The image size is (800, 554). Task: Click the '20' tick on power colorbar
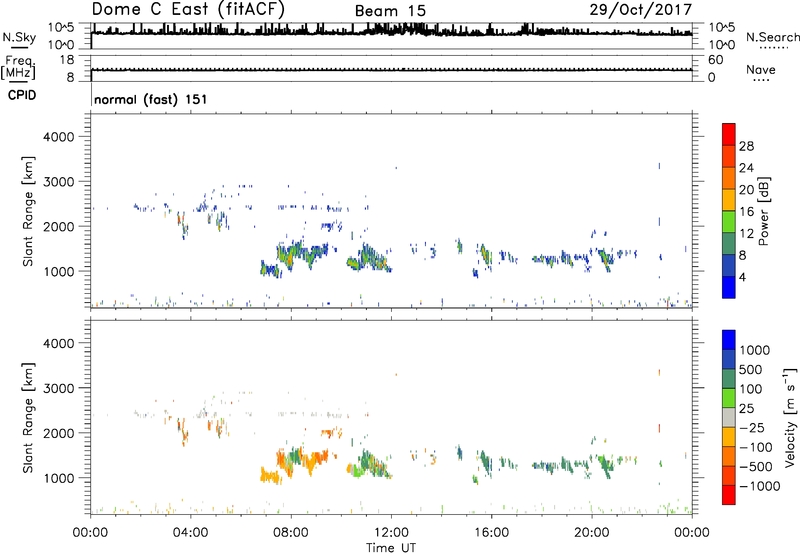[746, 190]
